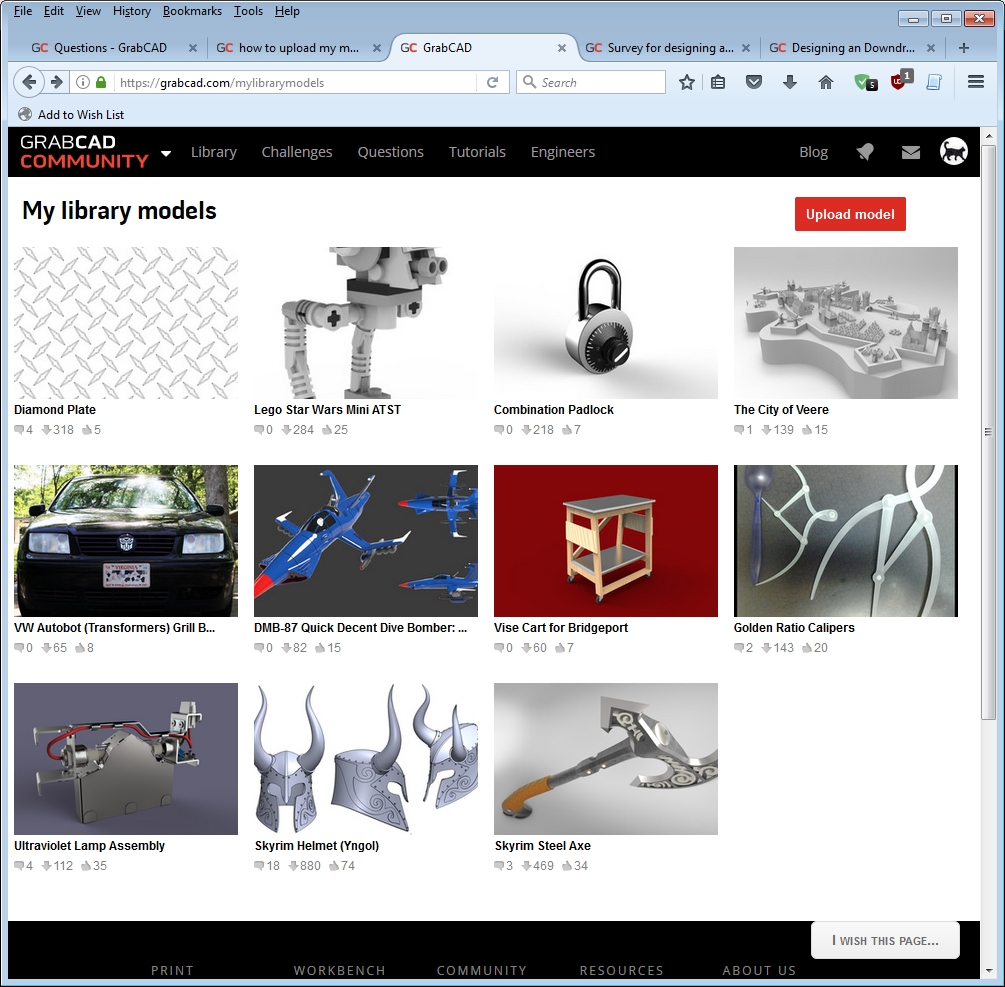Open the Tools menu
1005x987 pixels.
248,11
